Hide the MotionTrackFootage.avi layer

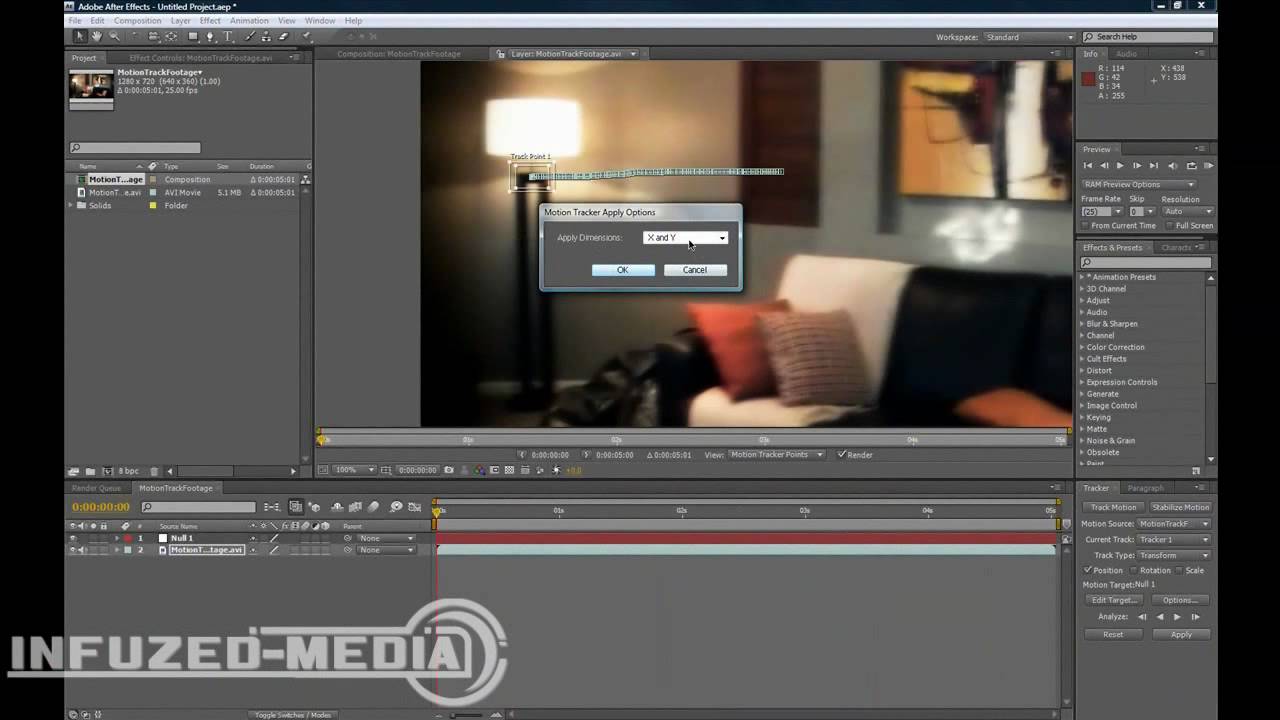click(x=73, y=549)
